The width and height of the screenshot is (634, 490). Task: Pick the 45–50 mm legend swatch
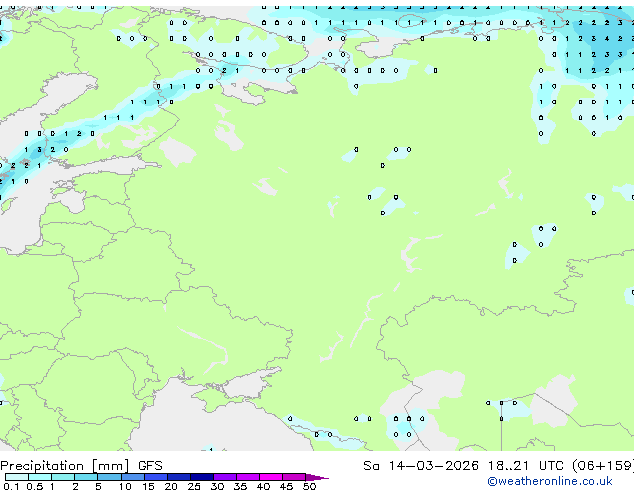(x=294, y=477)
